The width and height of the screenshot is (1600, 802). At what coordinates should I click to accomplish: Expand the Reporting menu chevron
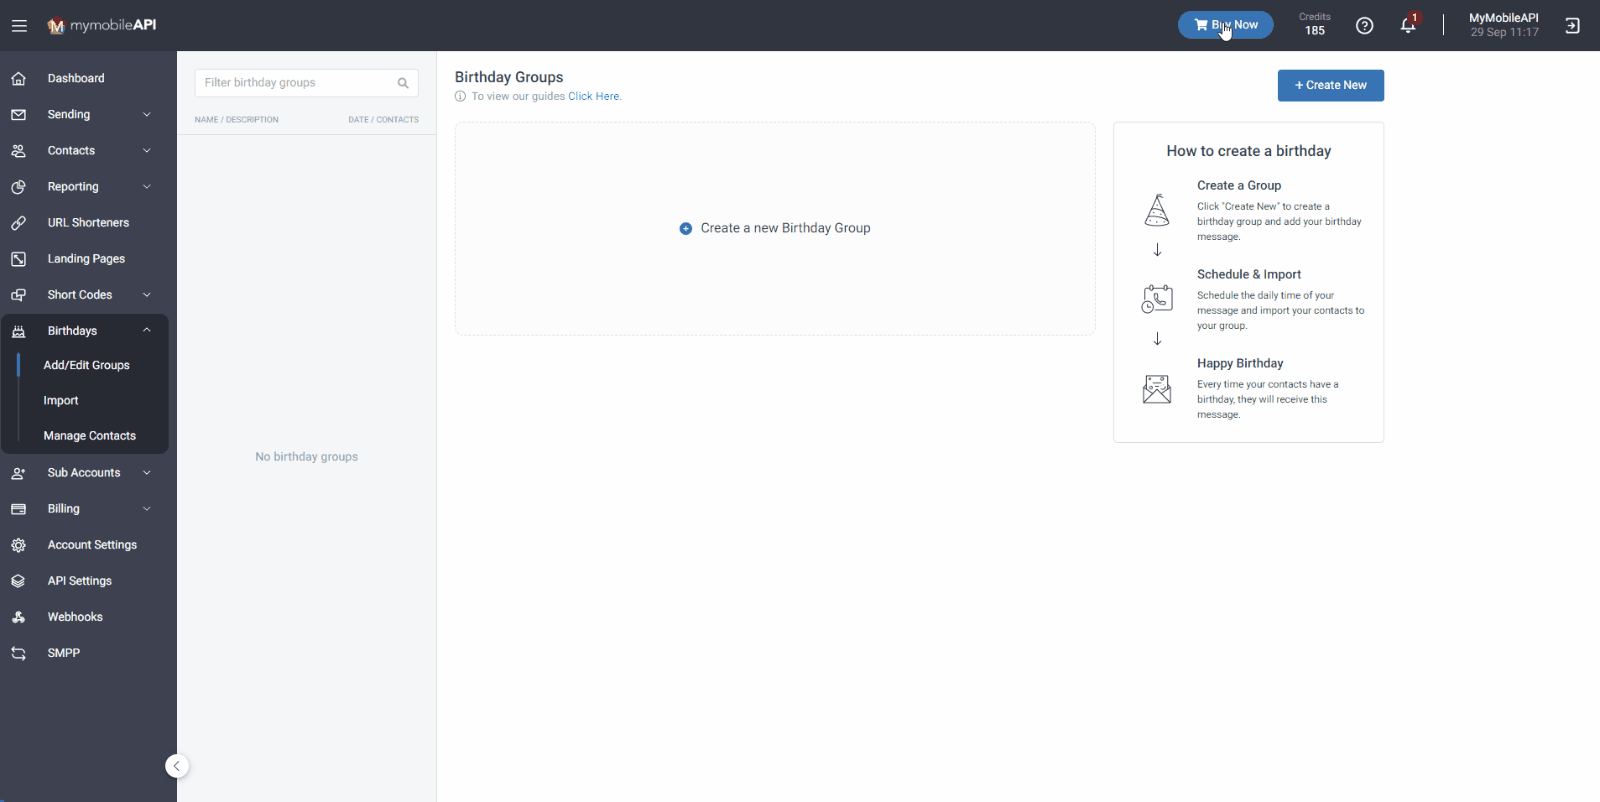pos(147,186)
